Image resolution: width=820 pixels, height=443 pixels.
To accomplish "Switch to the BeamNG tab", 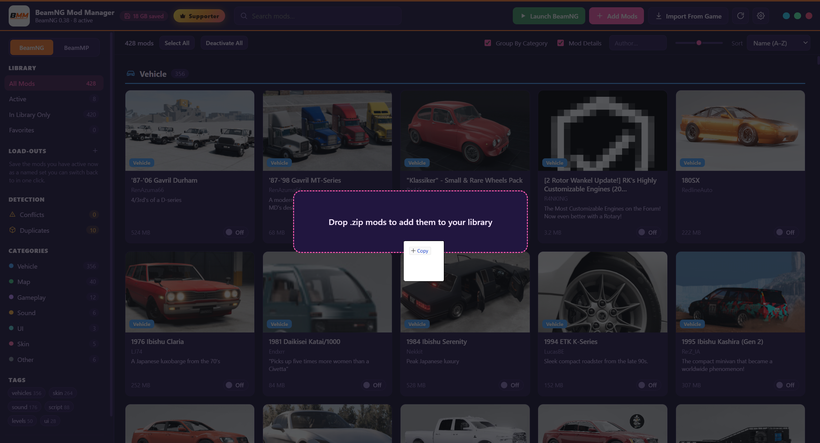I will pyautogui.click(x=32, y=48).
